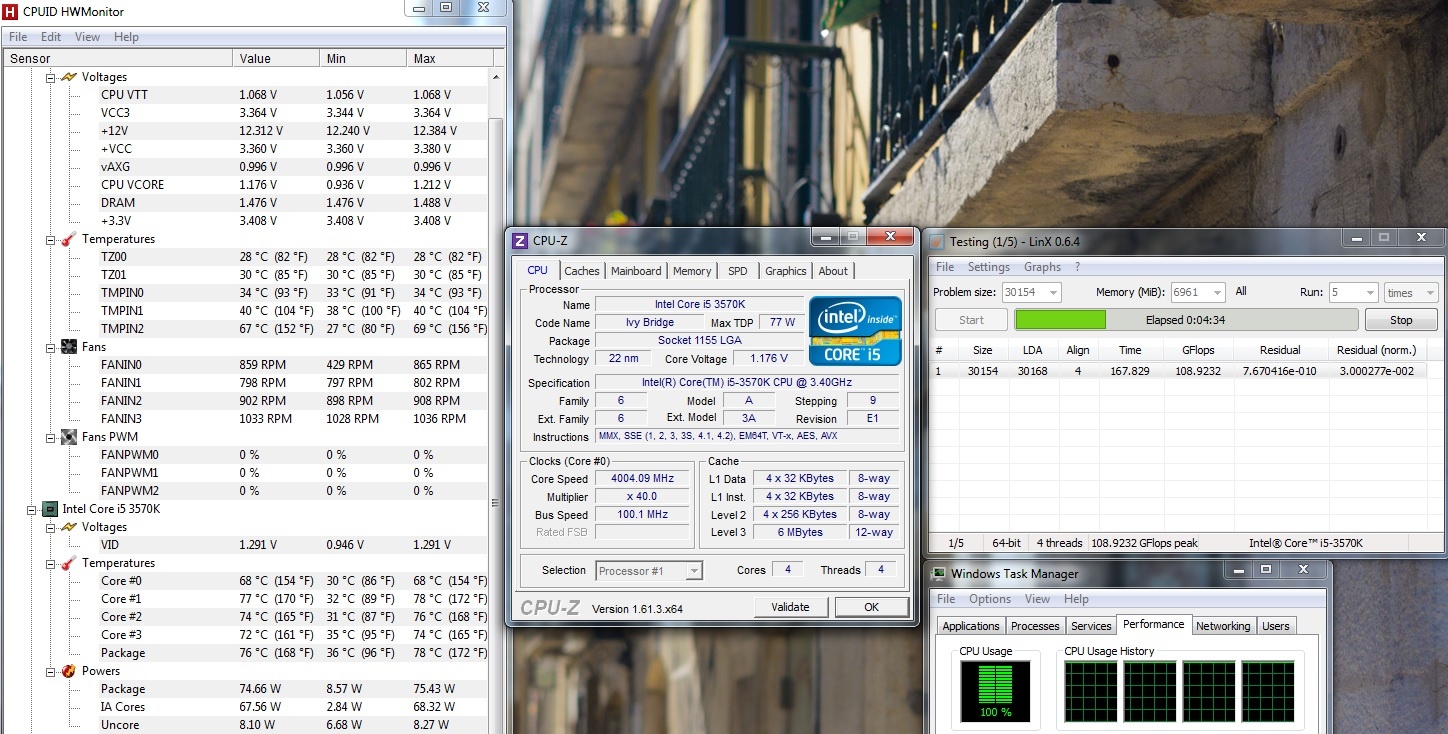Click the Fans icon in sensor tree
Screen dimensions: 1448x734
tap(69, 347)
